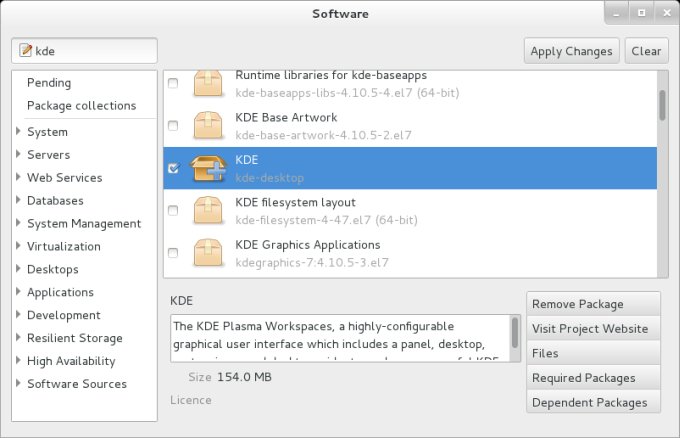The image size is (680, 438).
Task: Select the Resilient Storage category label
Action: [75, 338]
